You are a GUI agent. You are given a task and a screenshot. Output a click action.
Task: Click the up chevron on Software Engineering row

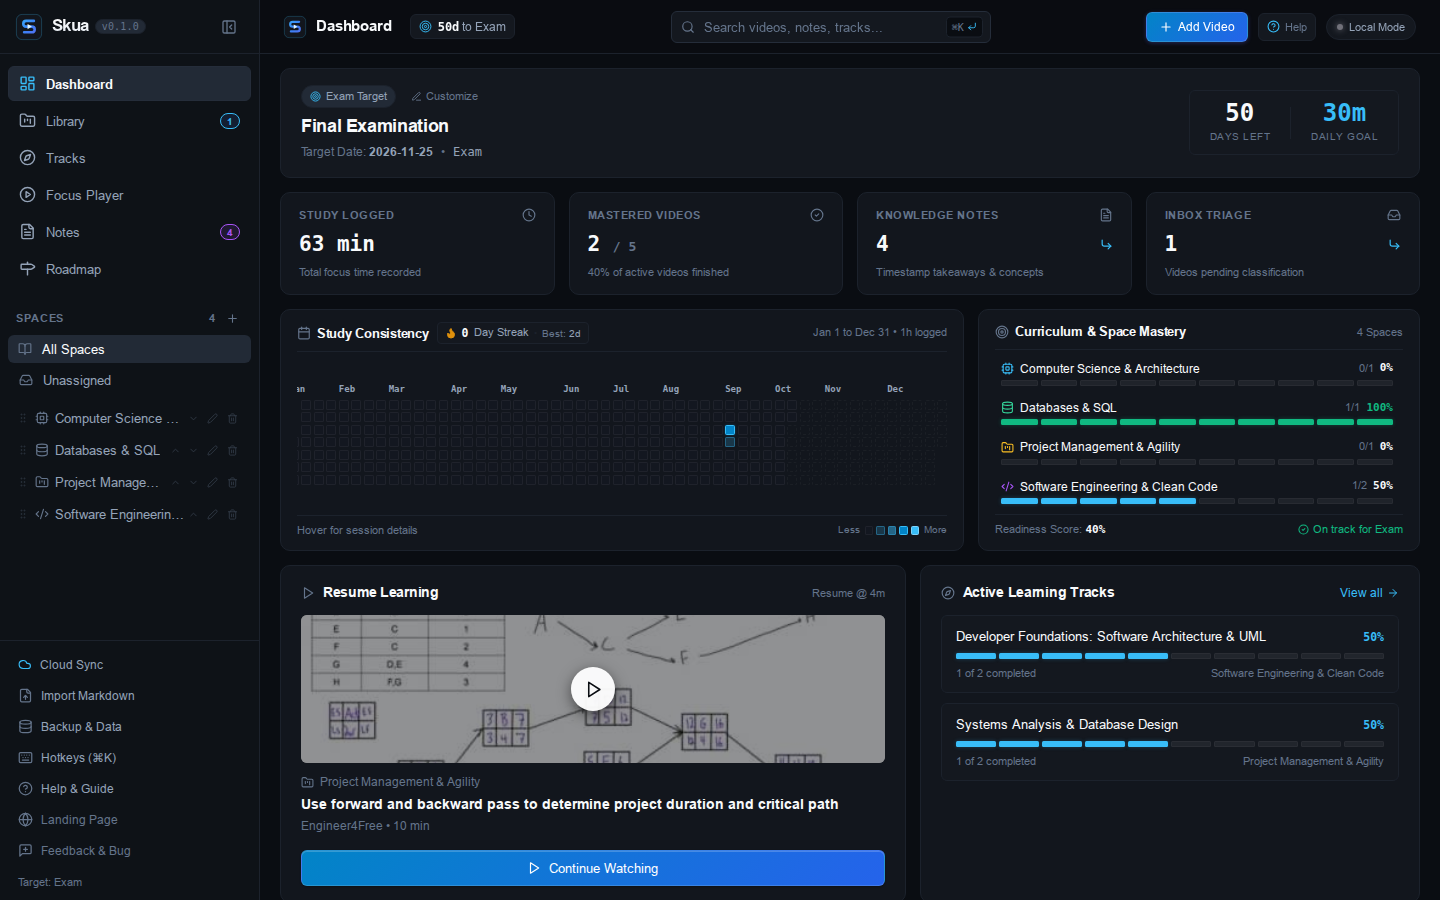193,515
